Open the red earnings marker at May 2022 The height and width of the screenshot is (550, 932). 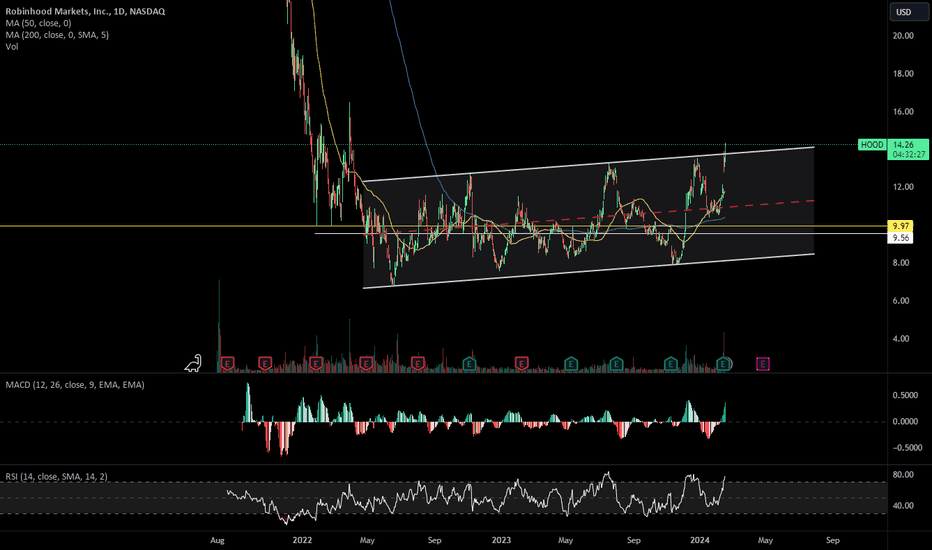[x=366, y=363]
